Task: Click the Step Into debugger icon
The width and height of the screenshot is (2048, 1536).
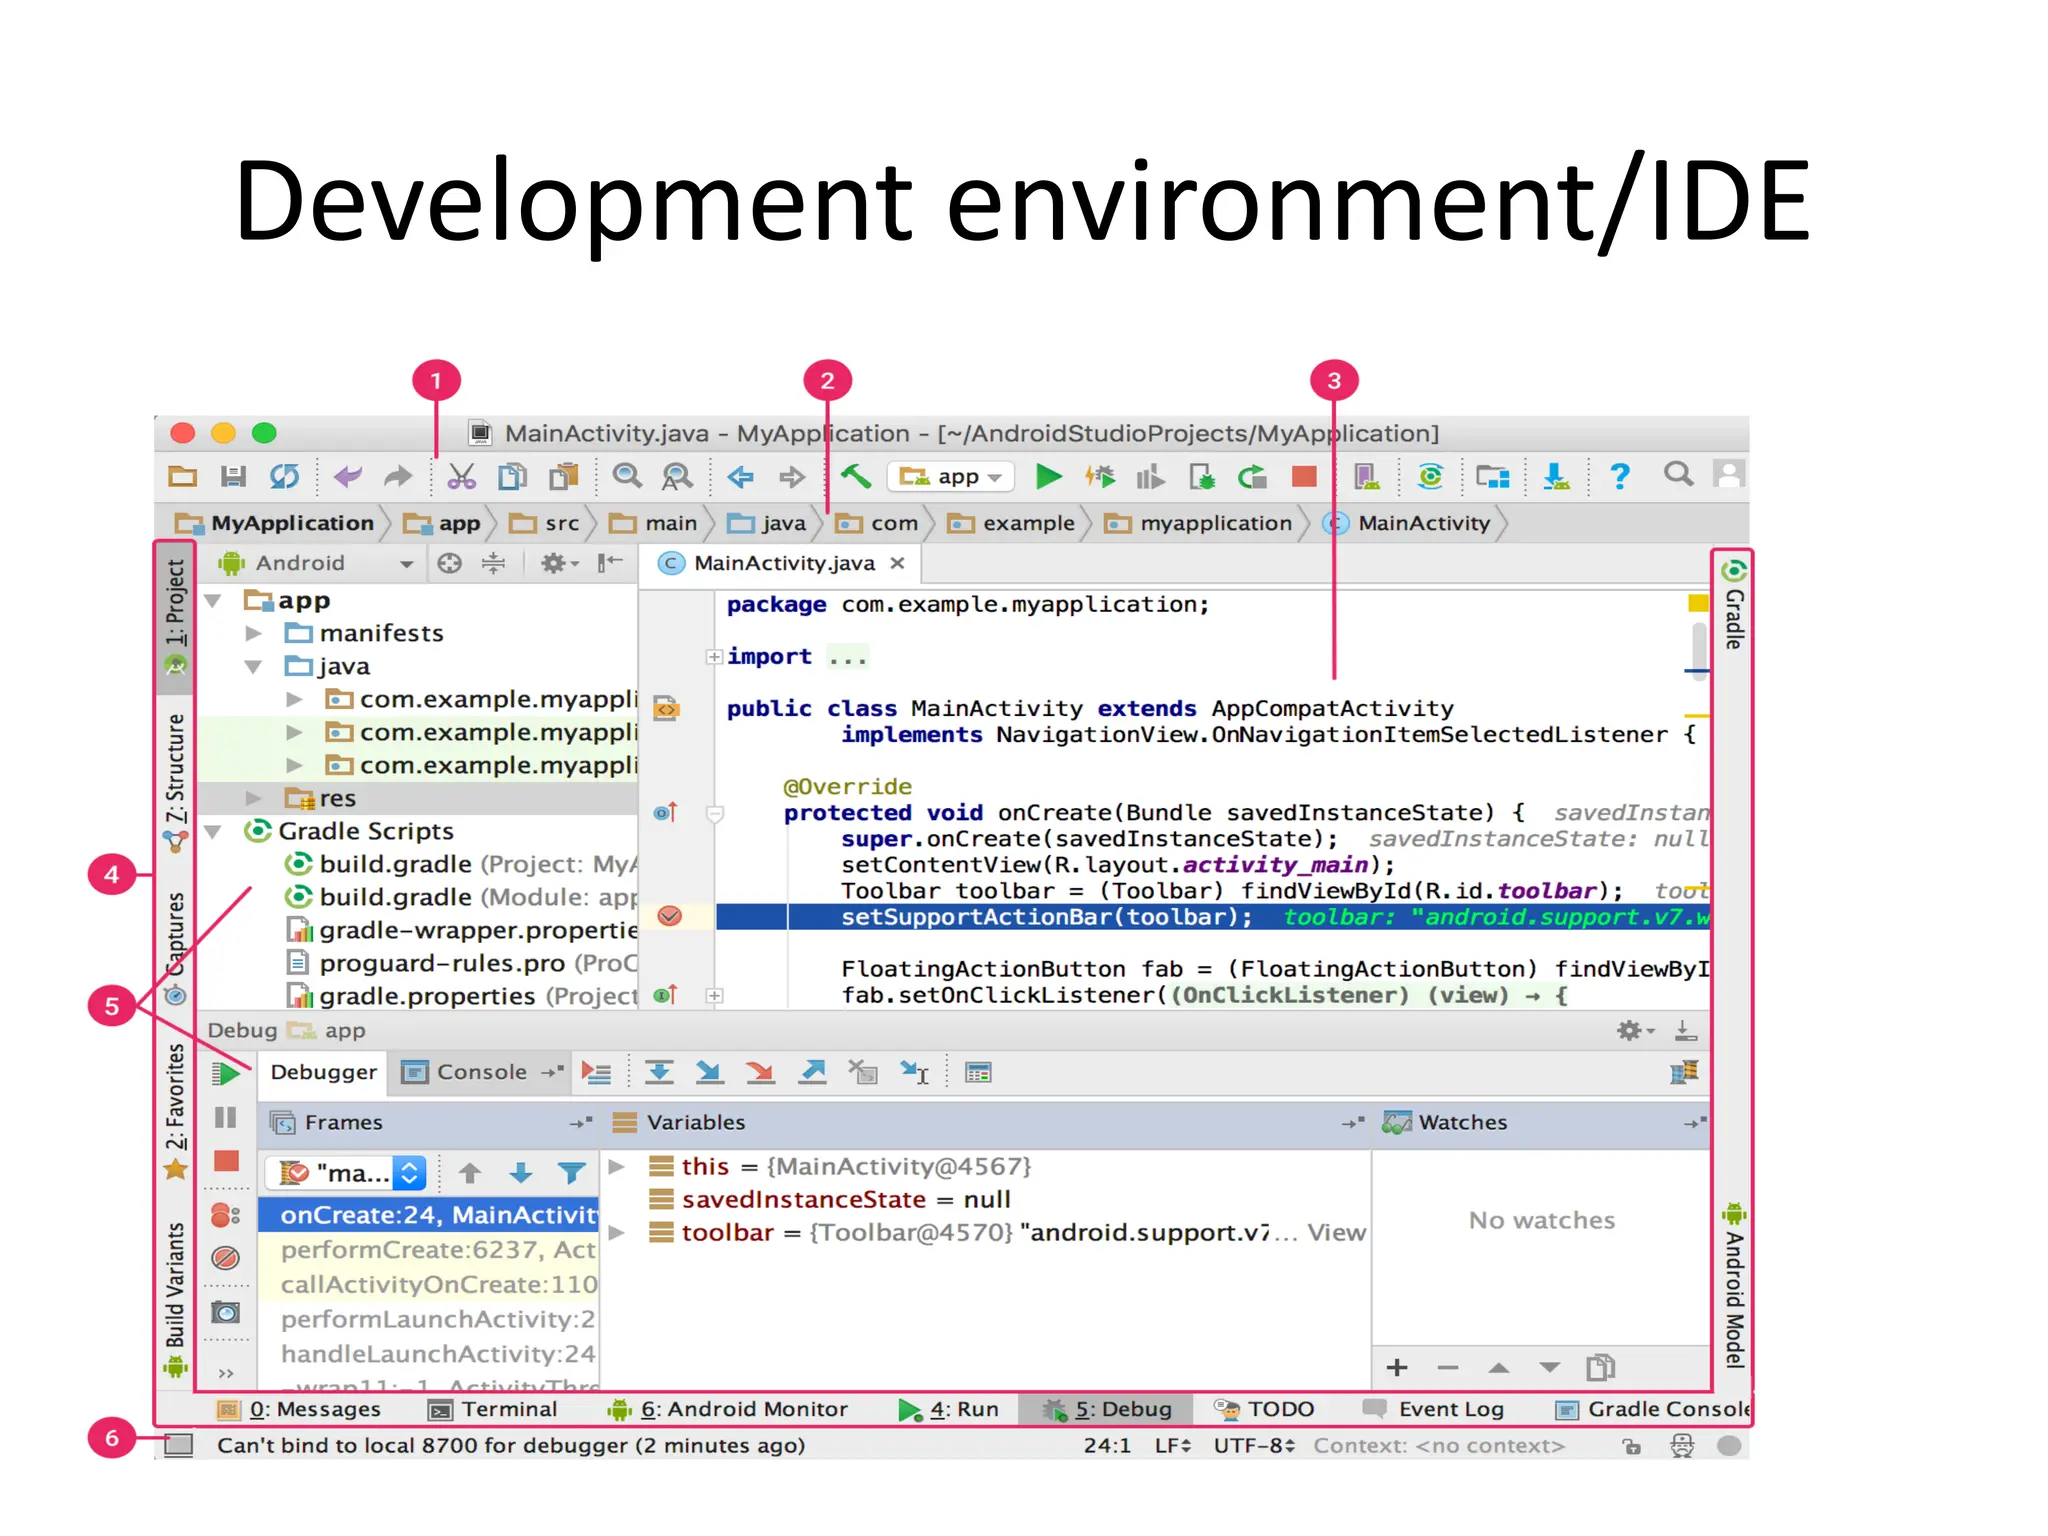Action: point(710,1073)
